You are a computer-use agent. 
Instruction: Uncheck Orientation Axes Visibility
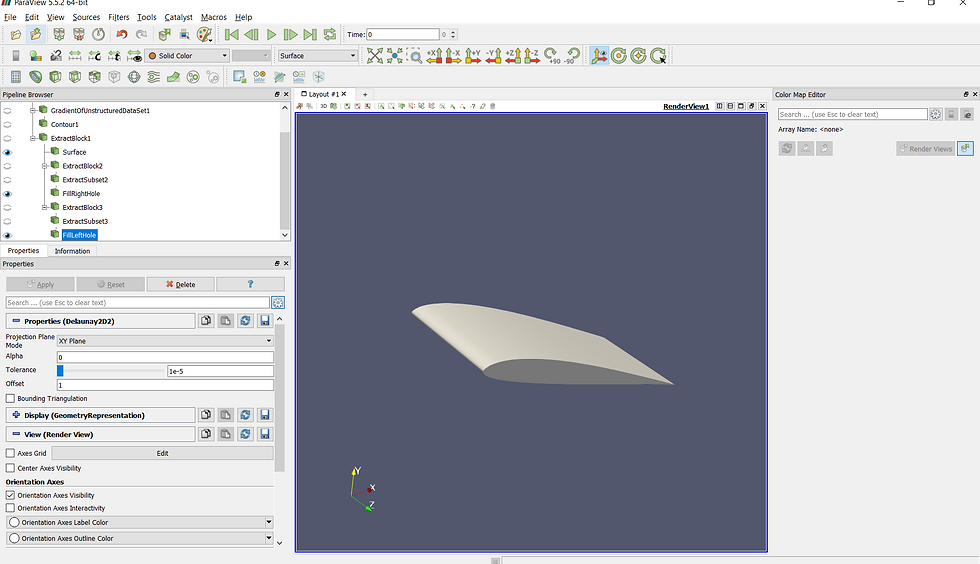pos(10,495)
